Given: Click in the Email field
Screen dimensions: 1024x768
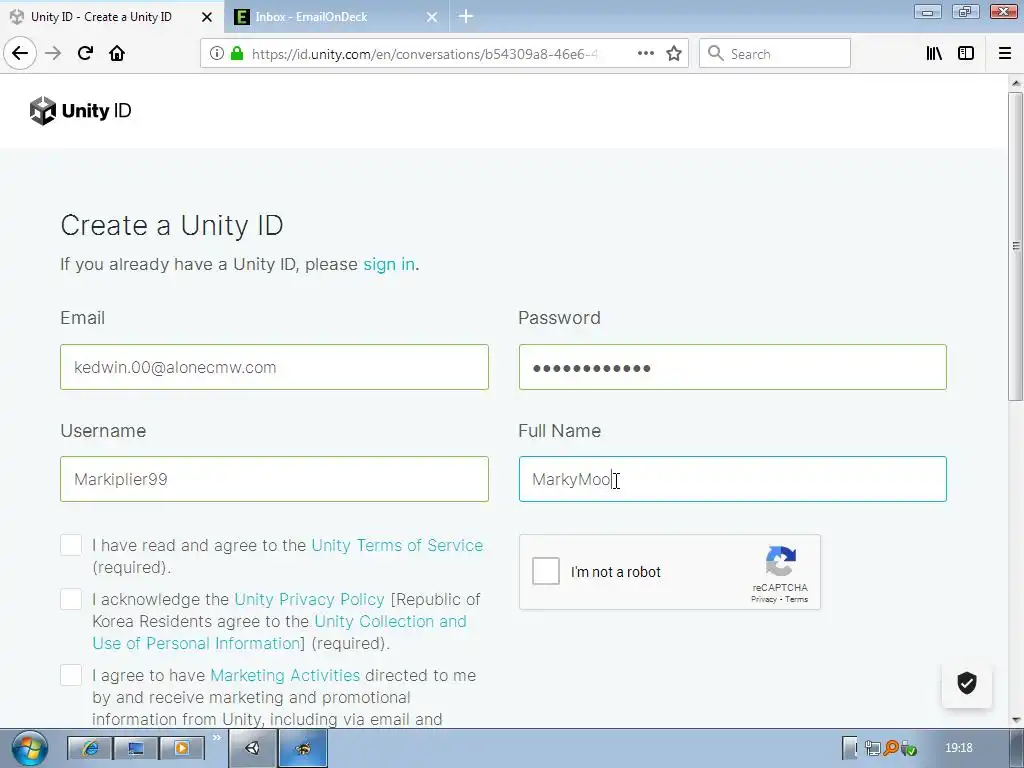Looking at the screenshot, I should click(x=274, y=367).
